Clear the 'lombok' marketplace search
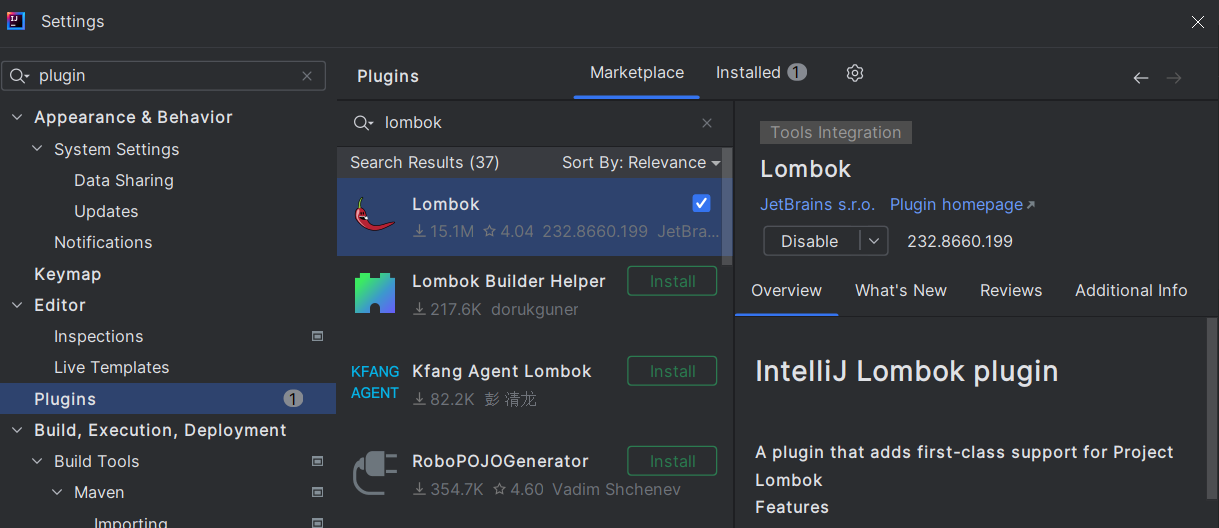The width and height of the screenshot is (1219, 528). tap(707, 123)
